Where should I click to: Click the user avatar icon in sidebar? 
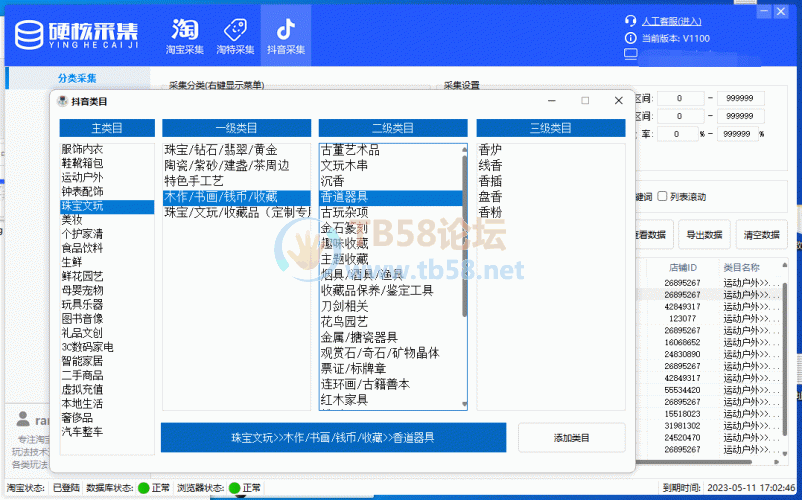click(x=23, y=419)
